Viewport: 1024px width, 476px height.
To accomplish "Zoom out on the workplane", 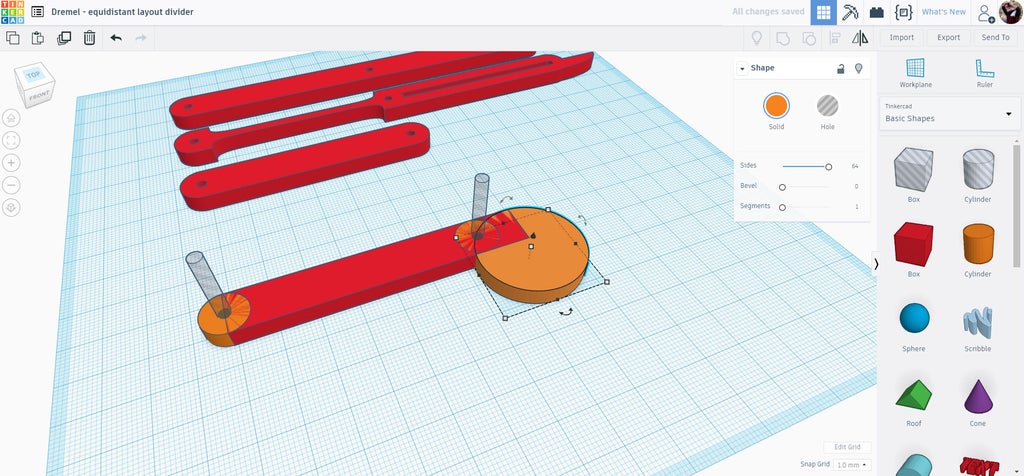I will pyautogui.click(x=11, y=185).
